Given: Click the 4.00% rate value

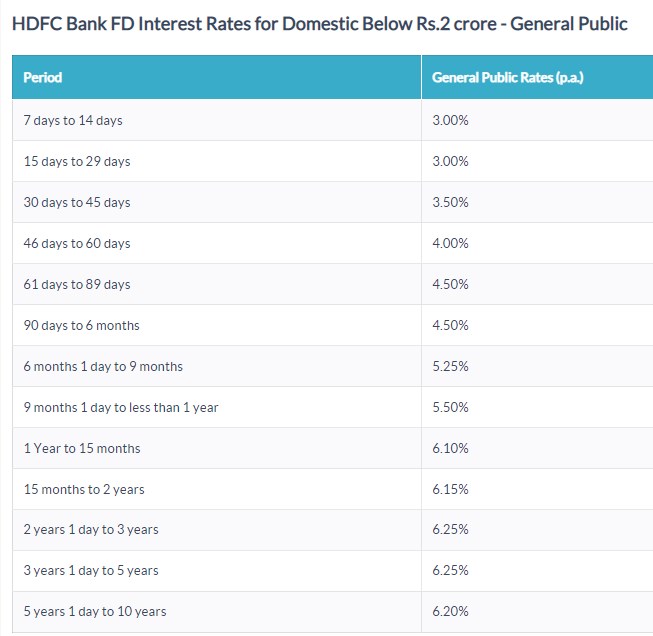Looking at the screenshot, I should [x=450, y=243].
